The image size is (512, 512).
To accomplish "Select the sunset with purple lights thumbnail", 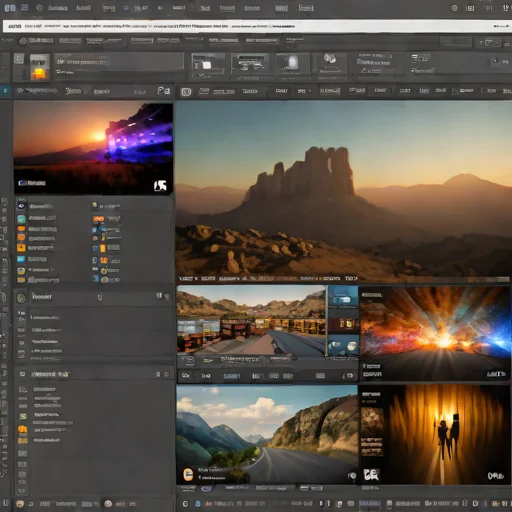I will tap(93, 149).
